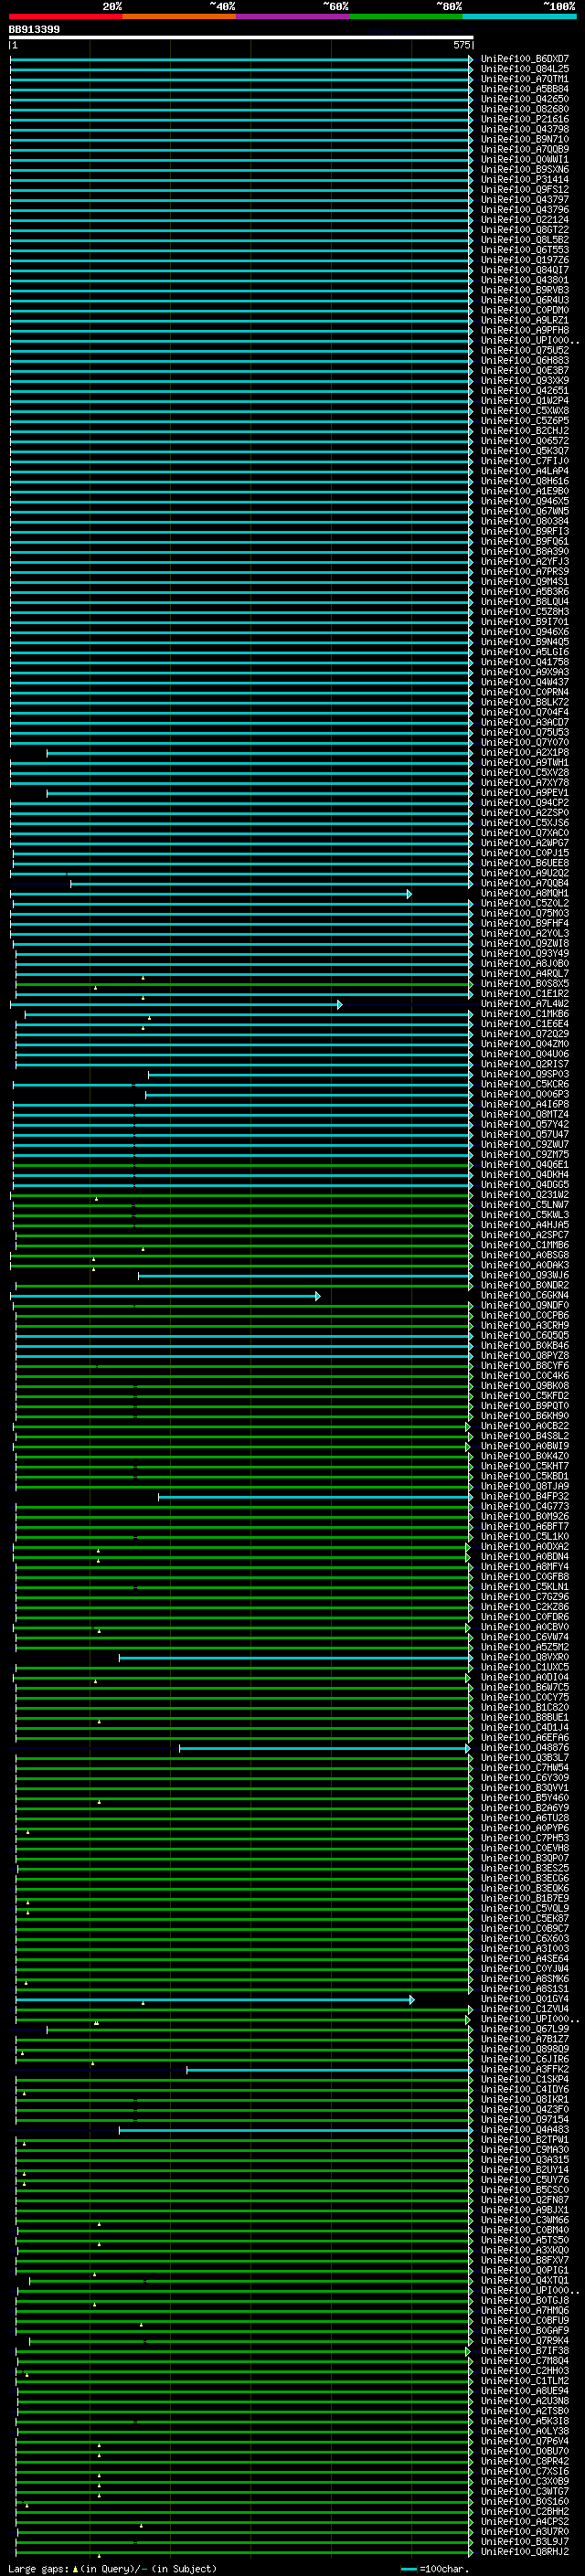585x2576 pixels.
Task: Open hit UniRef100_B6DXD7
Action: coord(525,59)
